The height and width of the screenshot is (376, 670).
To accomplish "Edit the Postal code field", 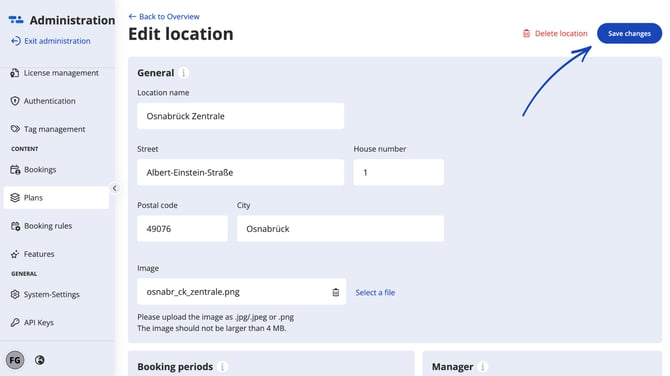I will (182, 229).
